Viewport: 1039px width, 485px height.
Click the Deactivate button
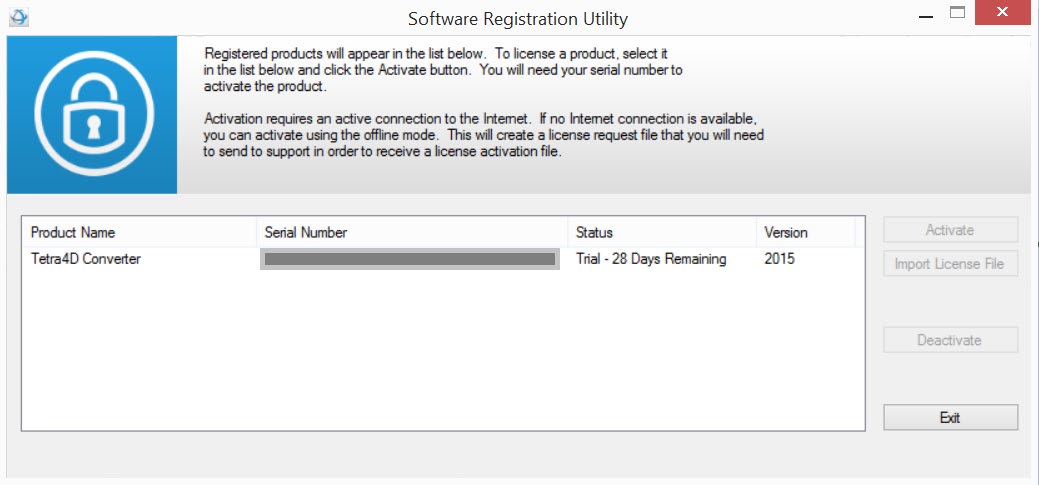[x=950, y=340]
